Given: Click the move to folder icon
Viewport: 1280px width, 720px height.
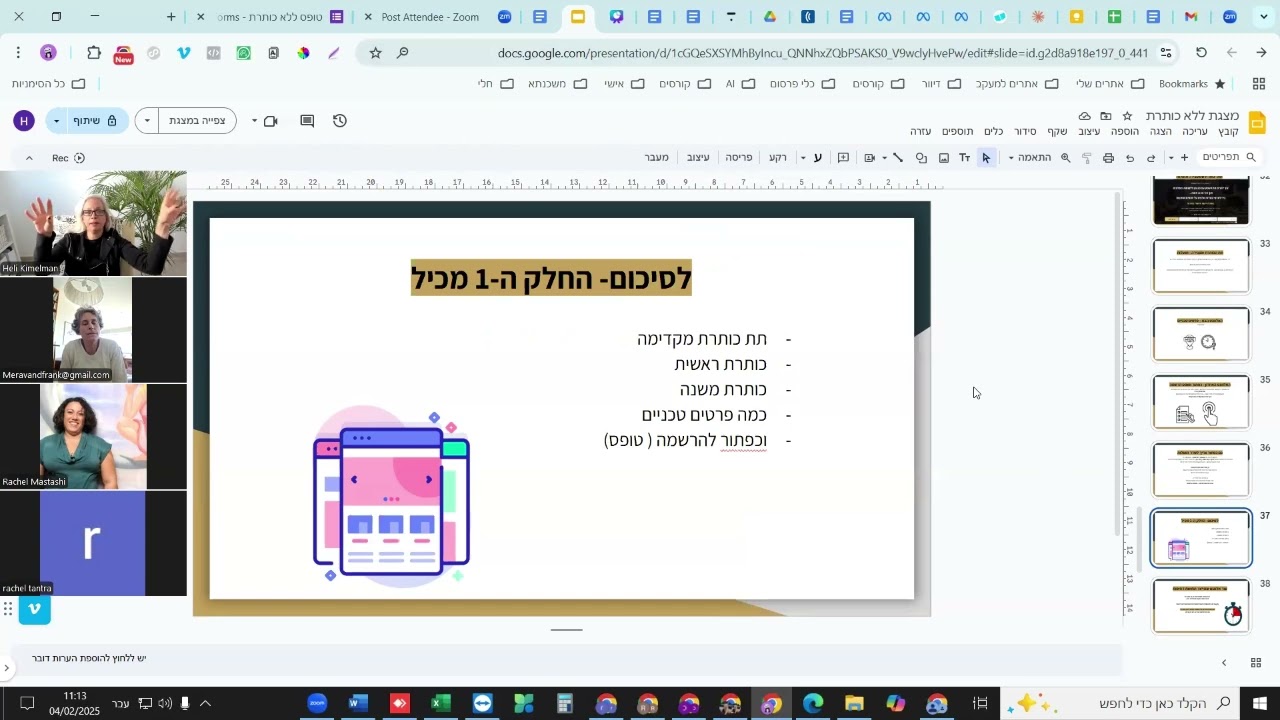Looking at the screenshot, I should 1106,116.
